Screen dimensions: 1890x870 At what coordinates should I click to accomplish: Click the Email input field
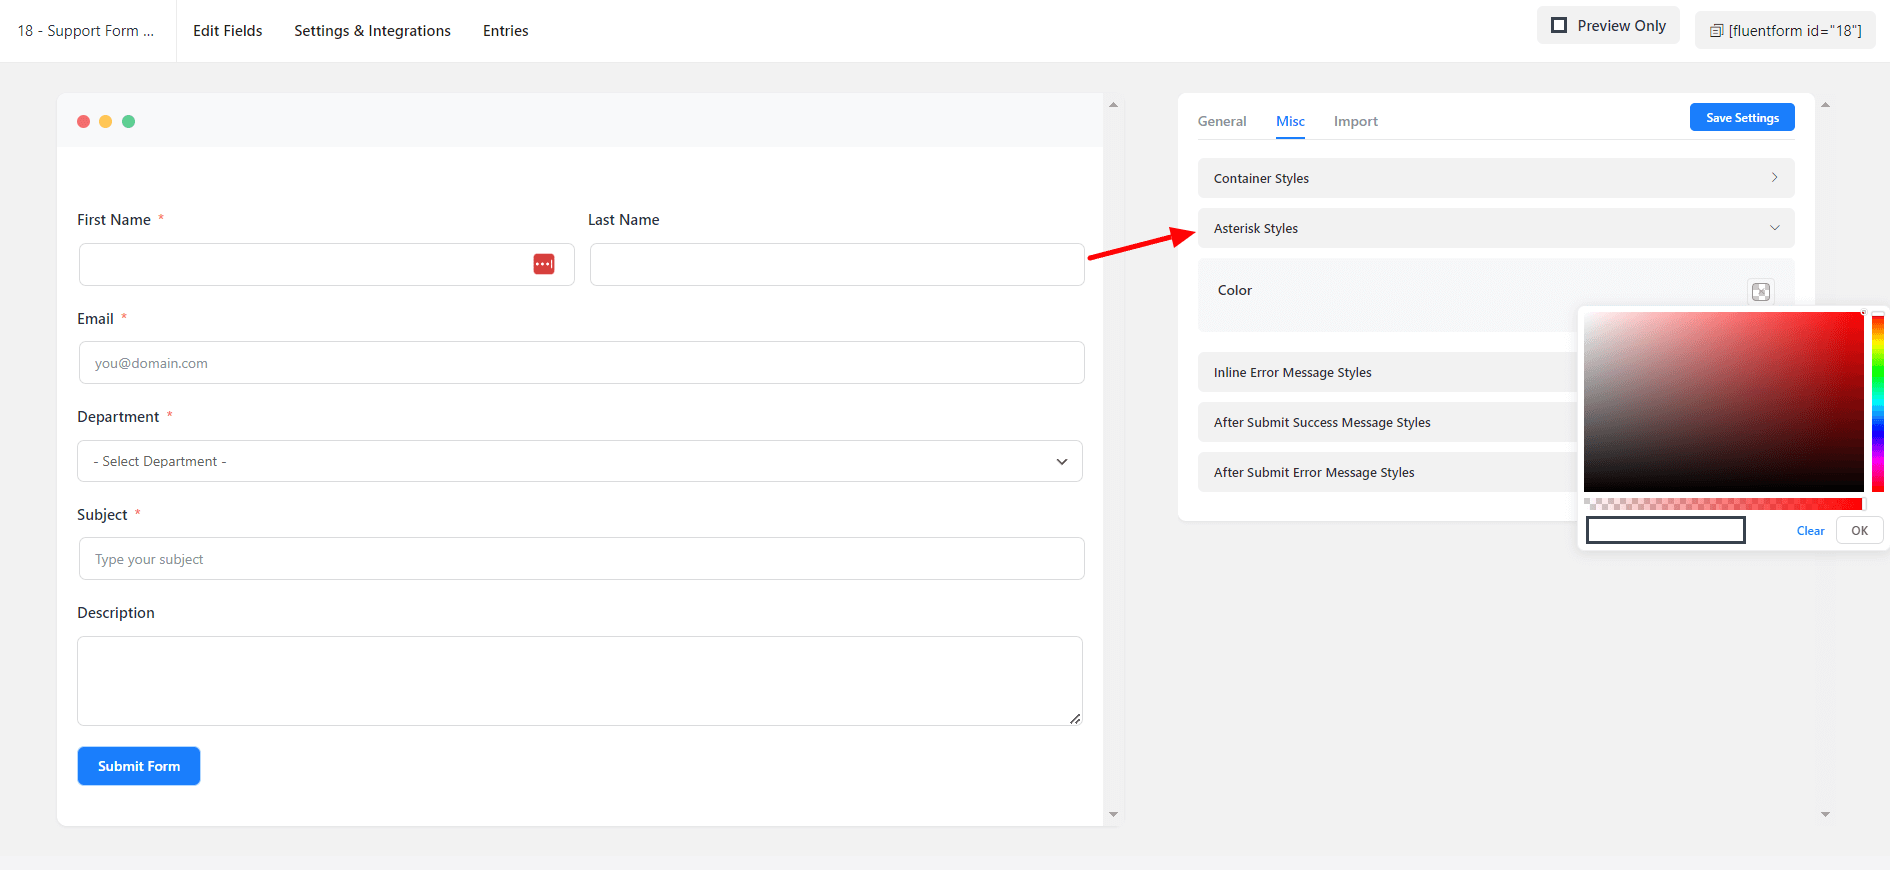tap(580, 363)
